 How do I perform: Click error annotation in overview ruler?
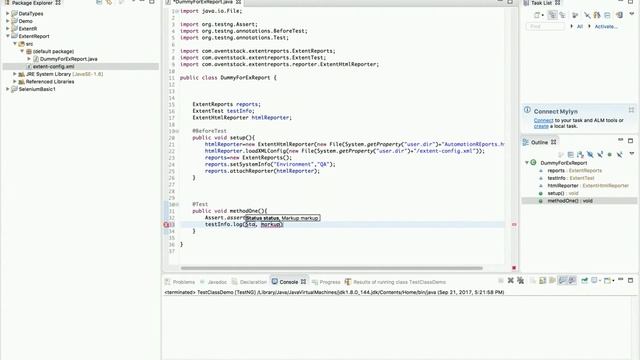[514, 224]
